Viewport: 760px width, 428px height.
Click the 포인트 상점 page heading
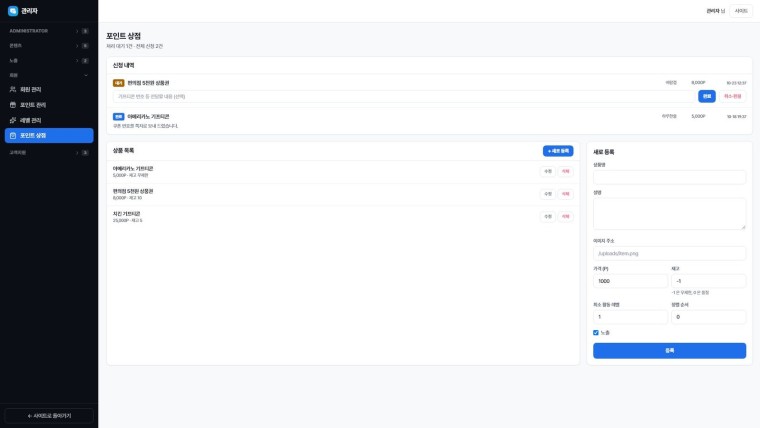(x=124, y=36)
